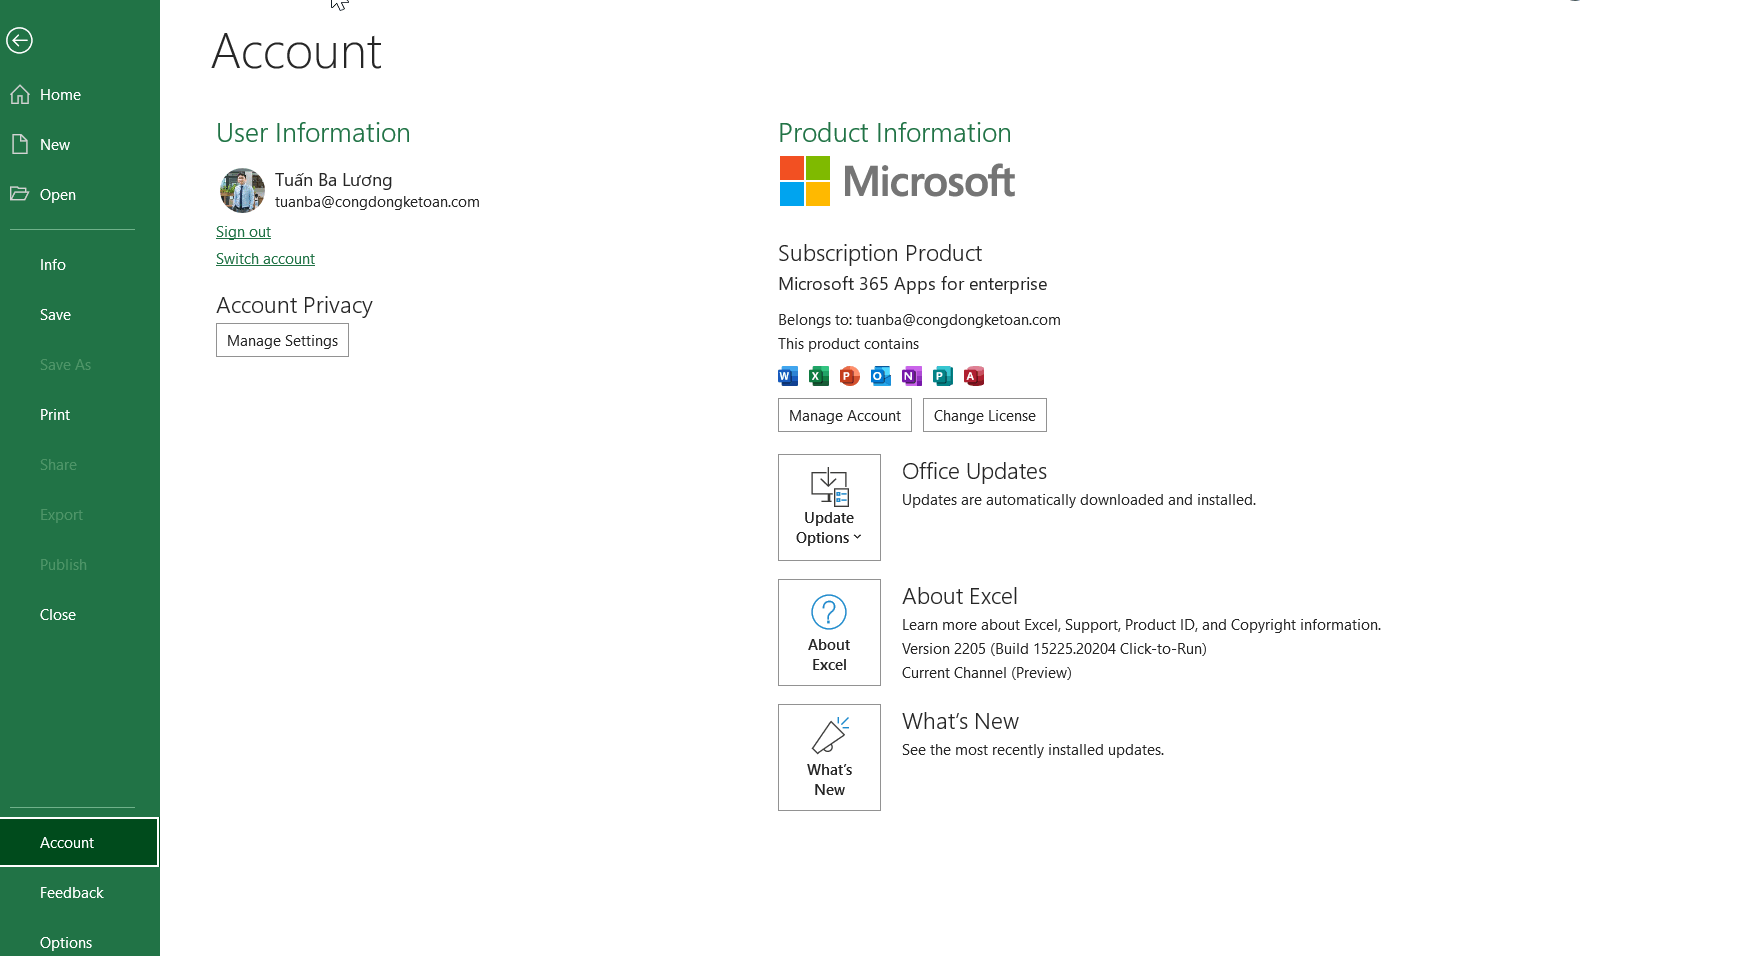
Task: Click the Account page title
Action: point(296,51)
